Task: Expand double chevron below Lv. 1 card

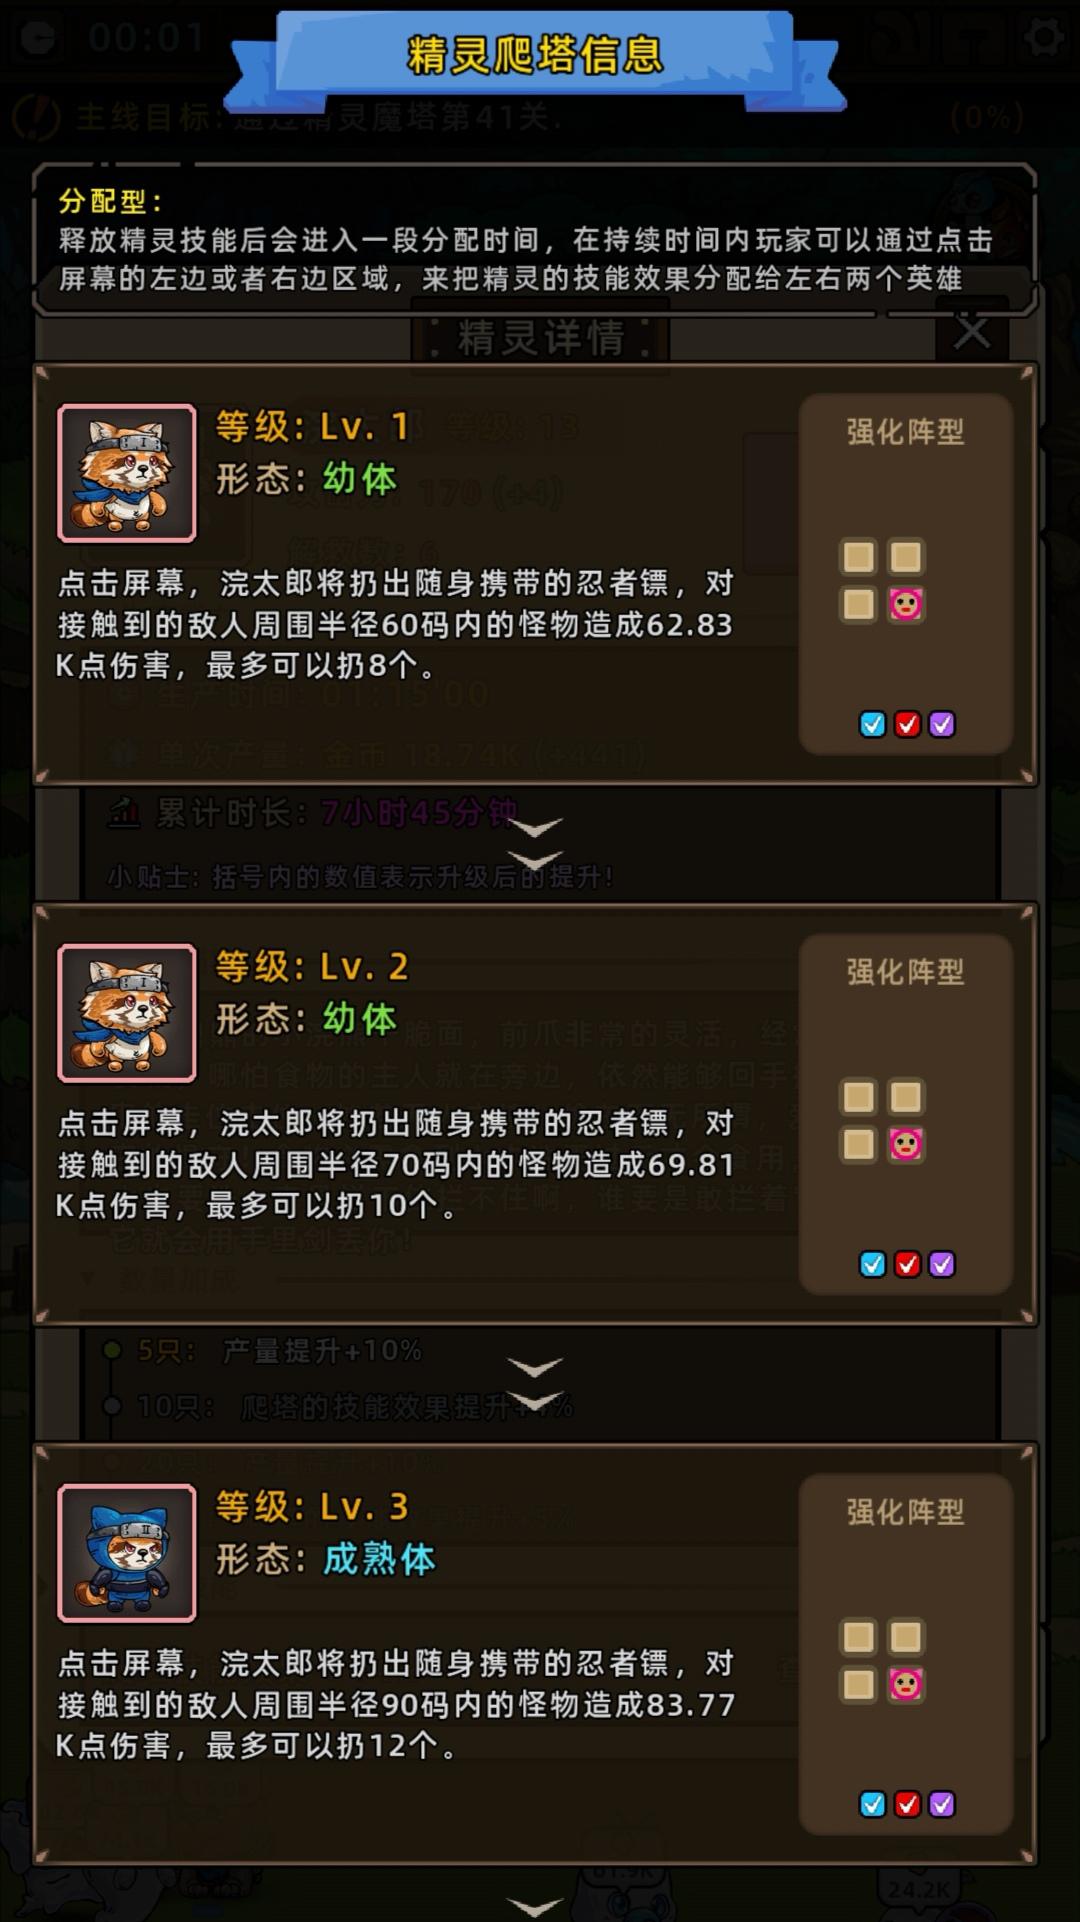Action: pos(536,844)
